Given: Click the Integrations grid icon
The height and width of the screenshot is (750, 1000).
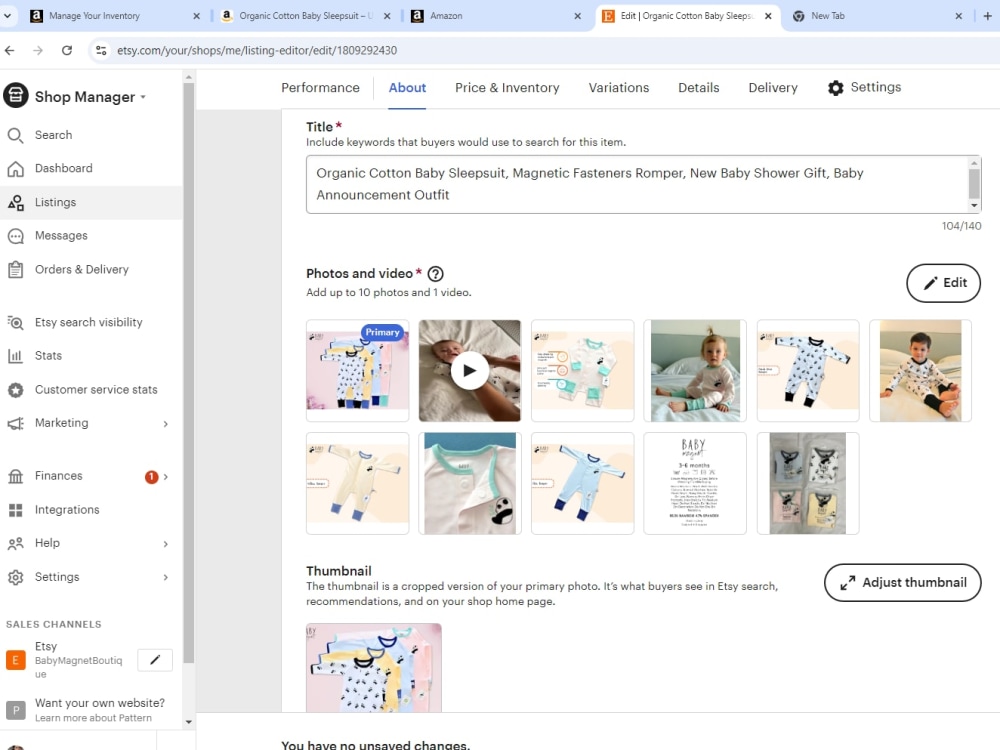Looking at the screenshot, I should coord(15,510).
